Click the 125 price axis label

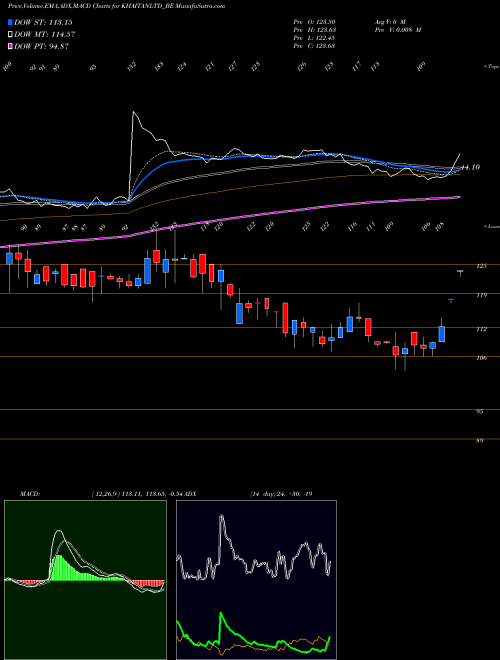point(481,266)
